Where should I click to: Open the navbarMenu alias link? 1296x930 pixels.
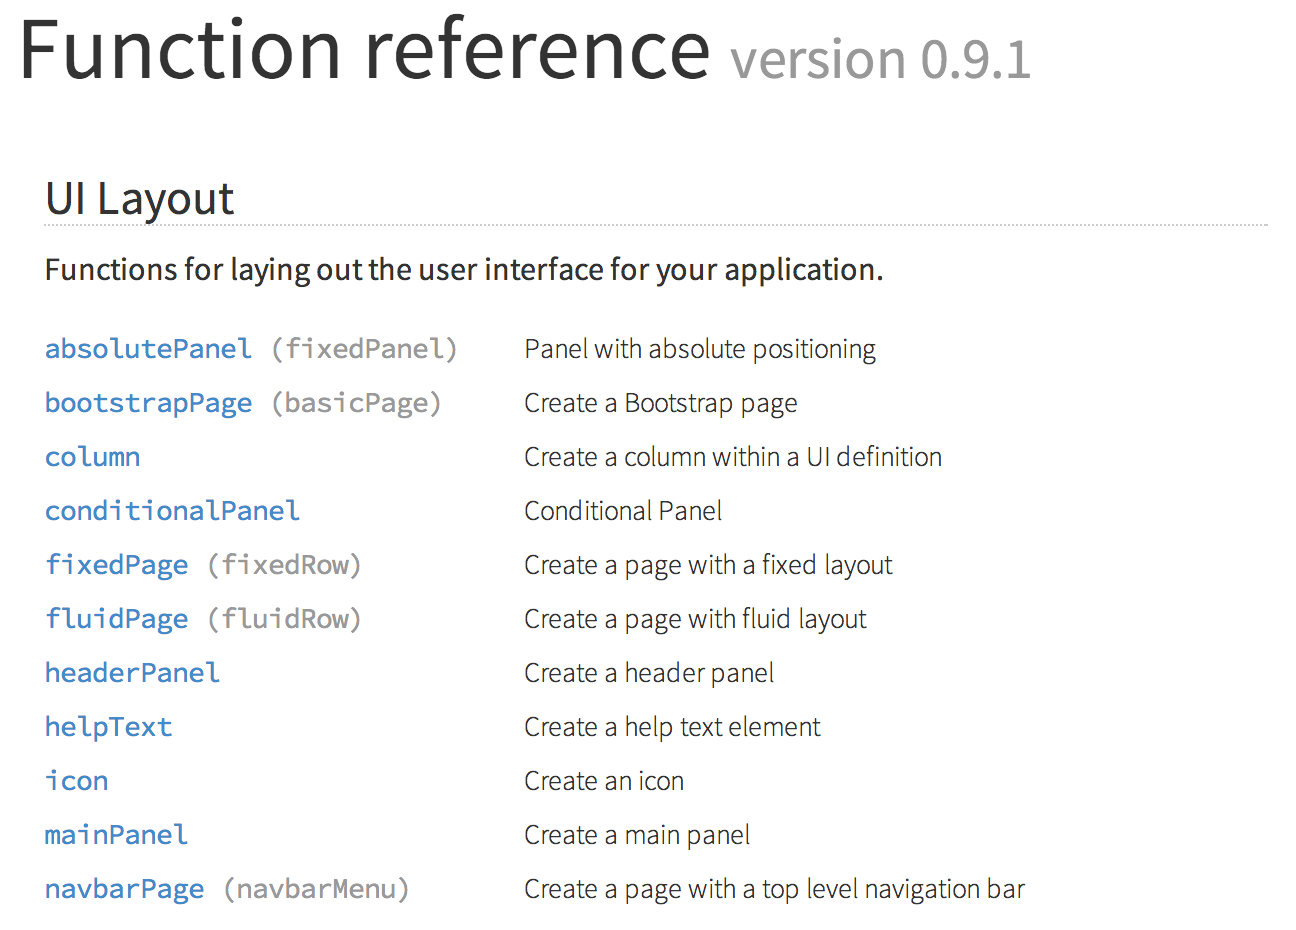click(316, 889)
